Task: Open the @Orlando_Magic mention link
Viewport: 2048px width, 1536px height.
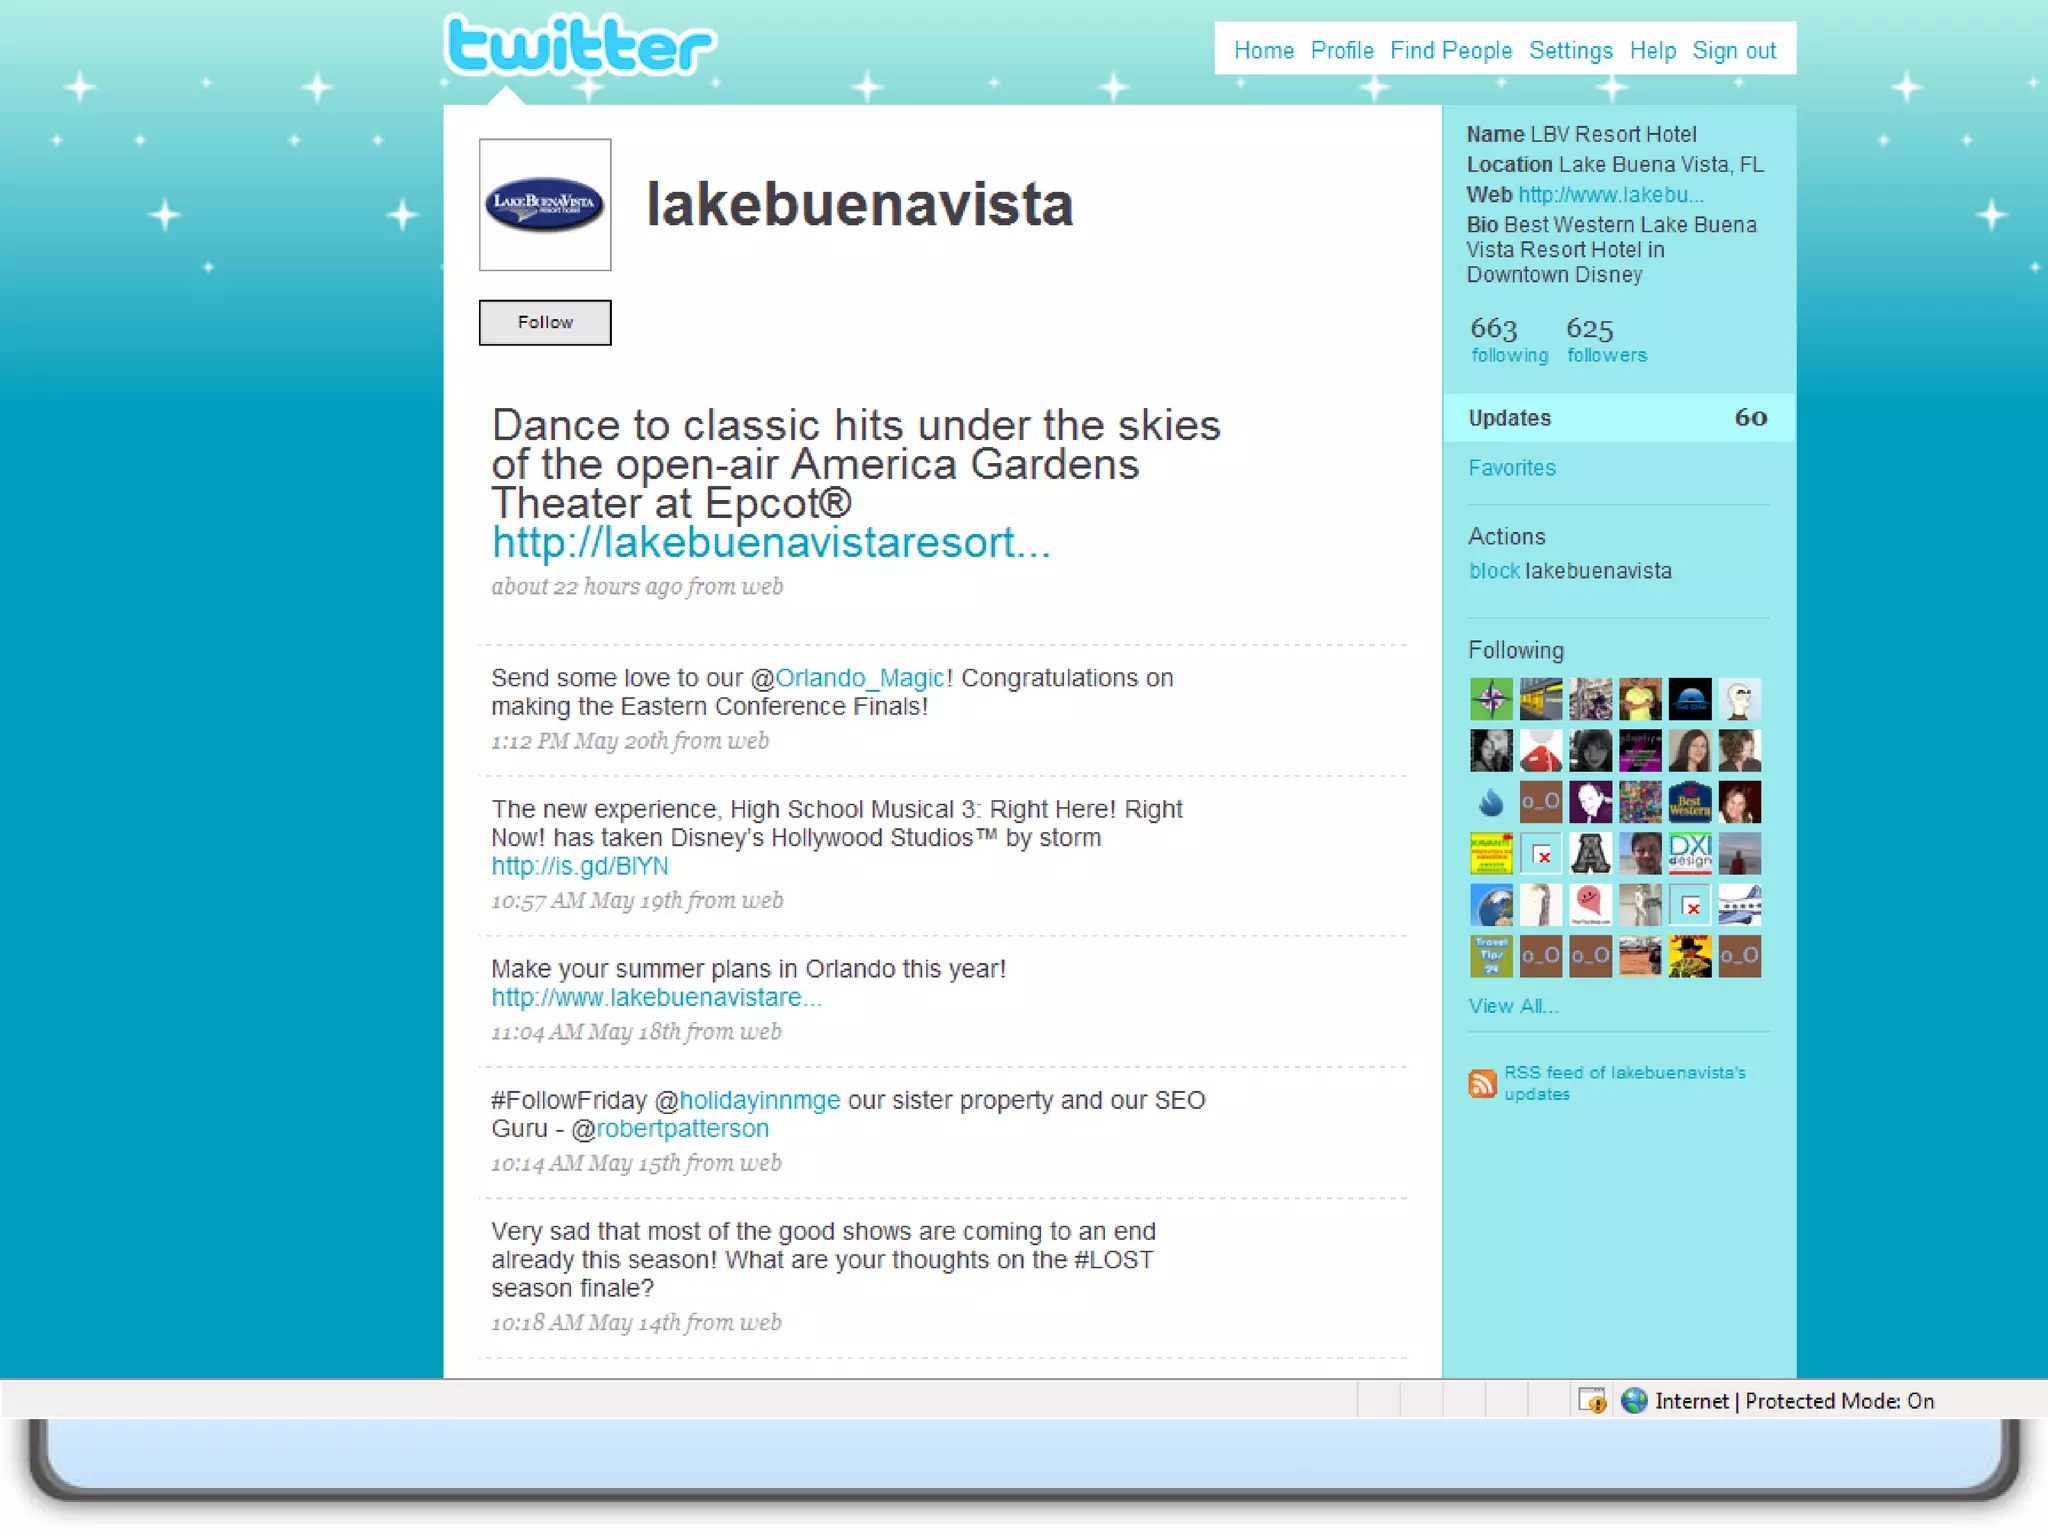Action: point(860,678)
